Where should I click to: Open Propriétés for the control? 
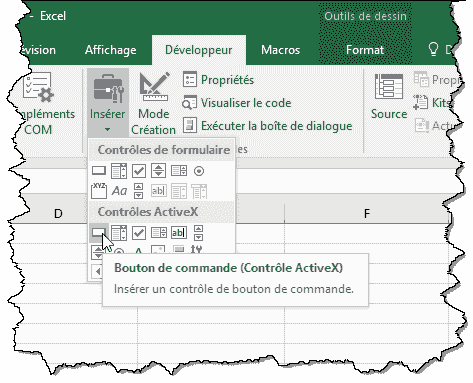(x=218, y=80)
